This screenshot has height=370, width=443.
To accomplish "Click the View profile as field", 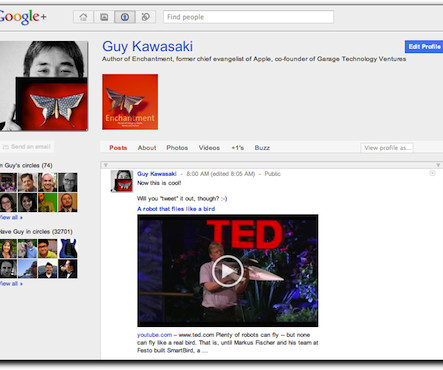I will (x=387, y=148).
